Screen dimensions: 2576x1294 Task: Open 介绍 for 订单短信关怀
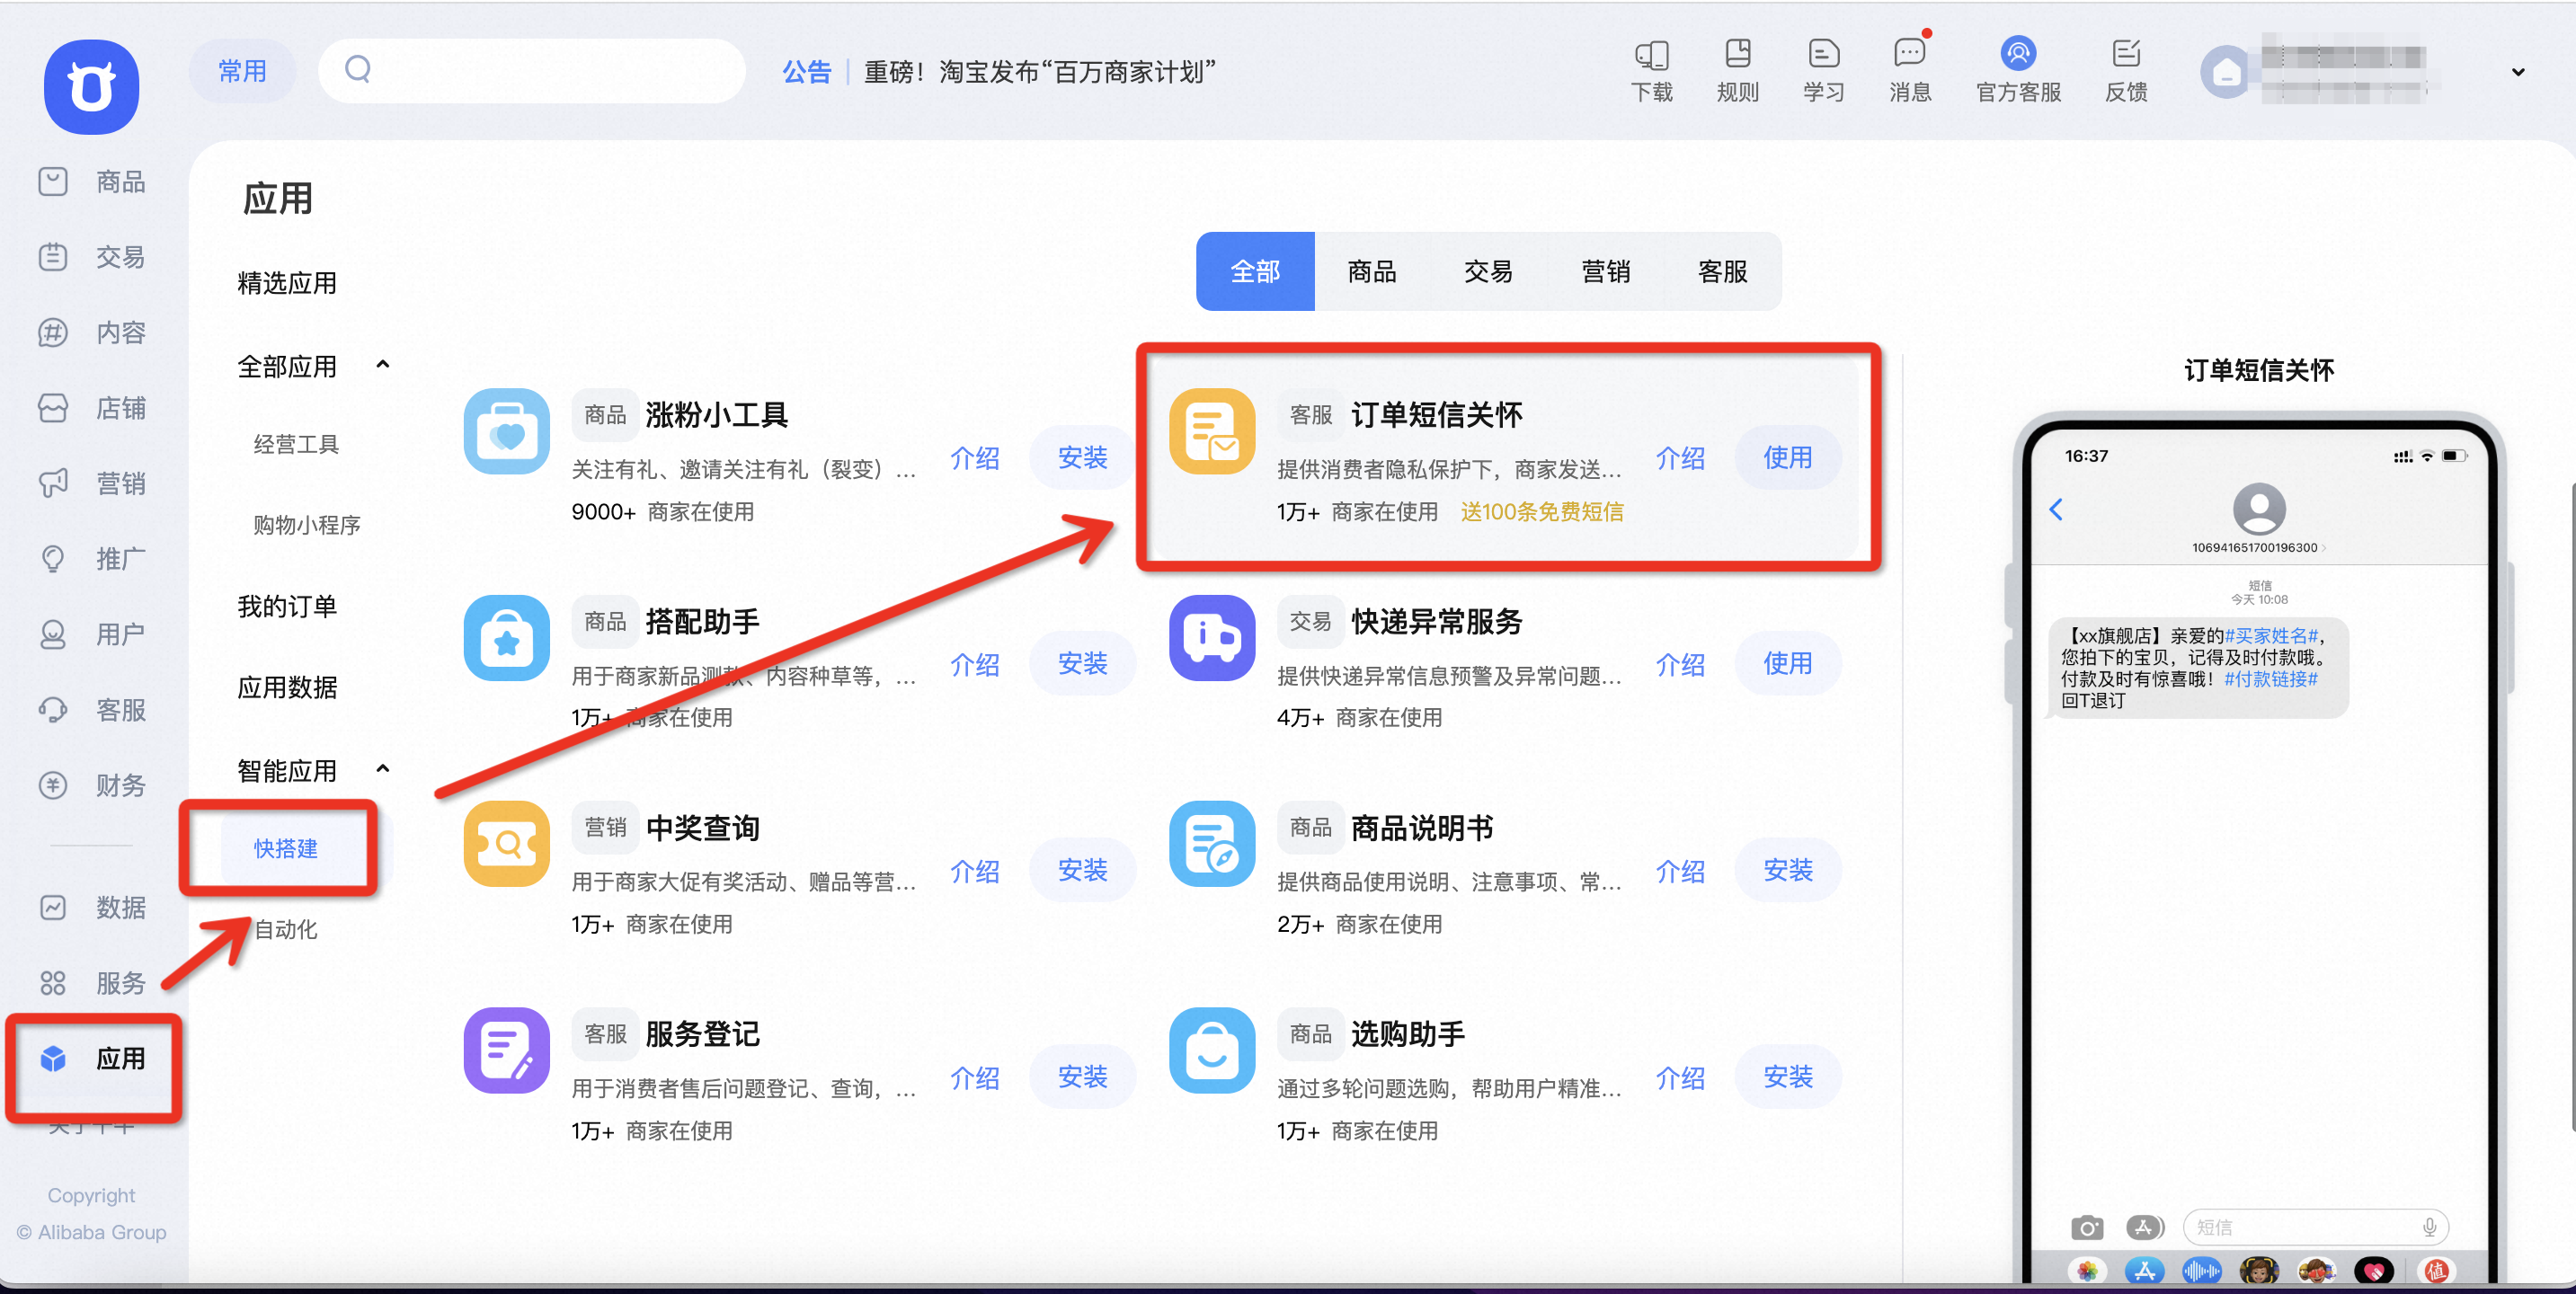pyautogui.click(x=1680, y=458)
